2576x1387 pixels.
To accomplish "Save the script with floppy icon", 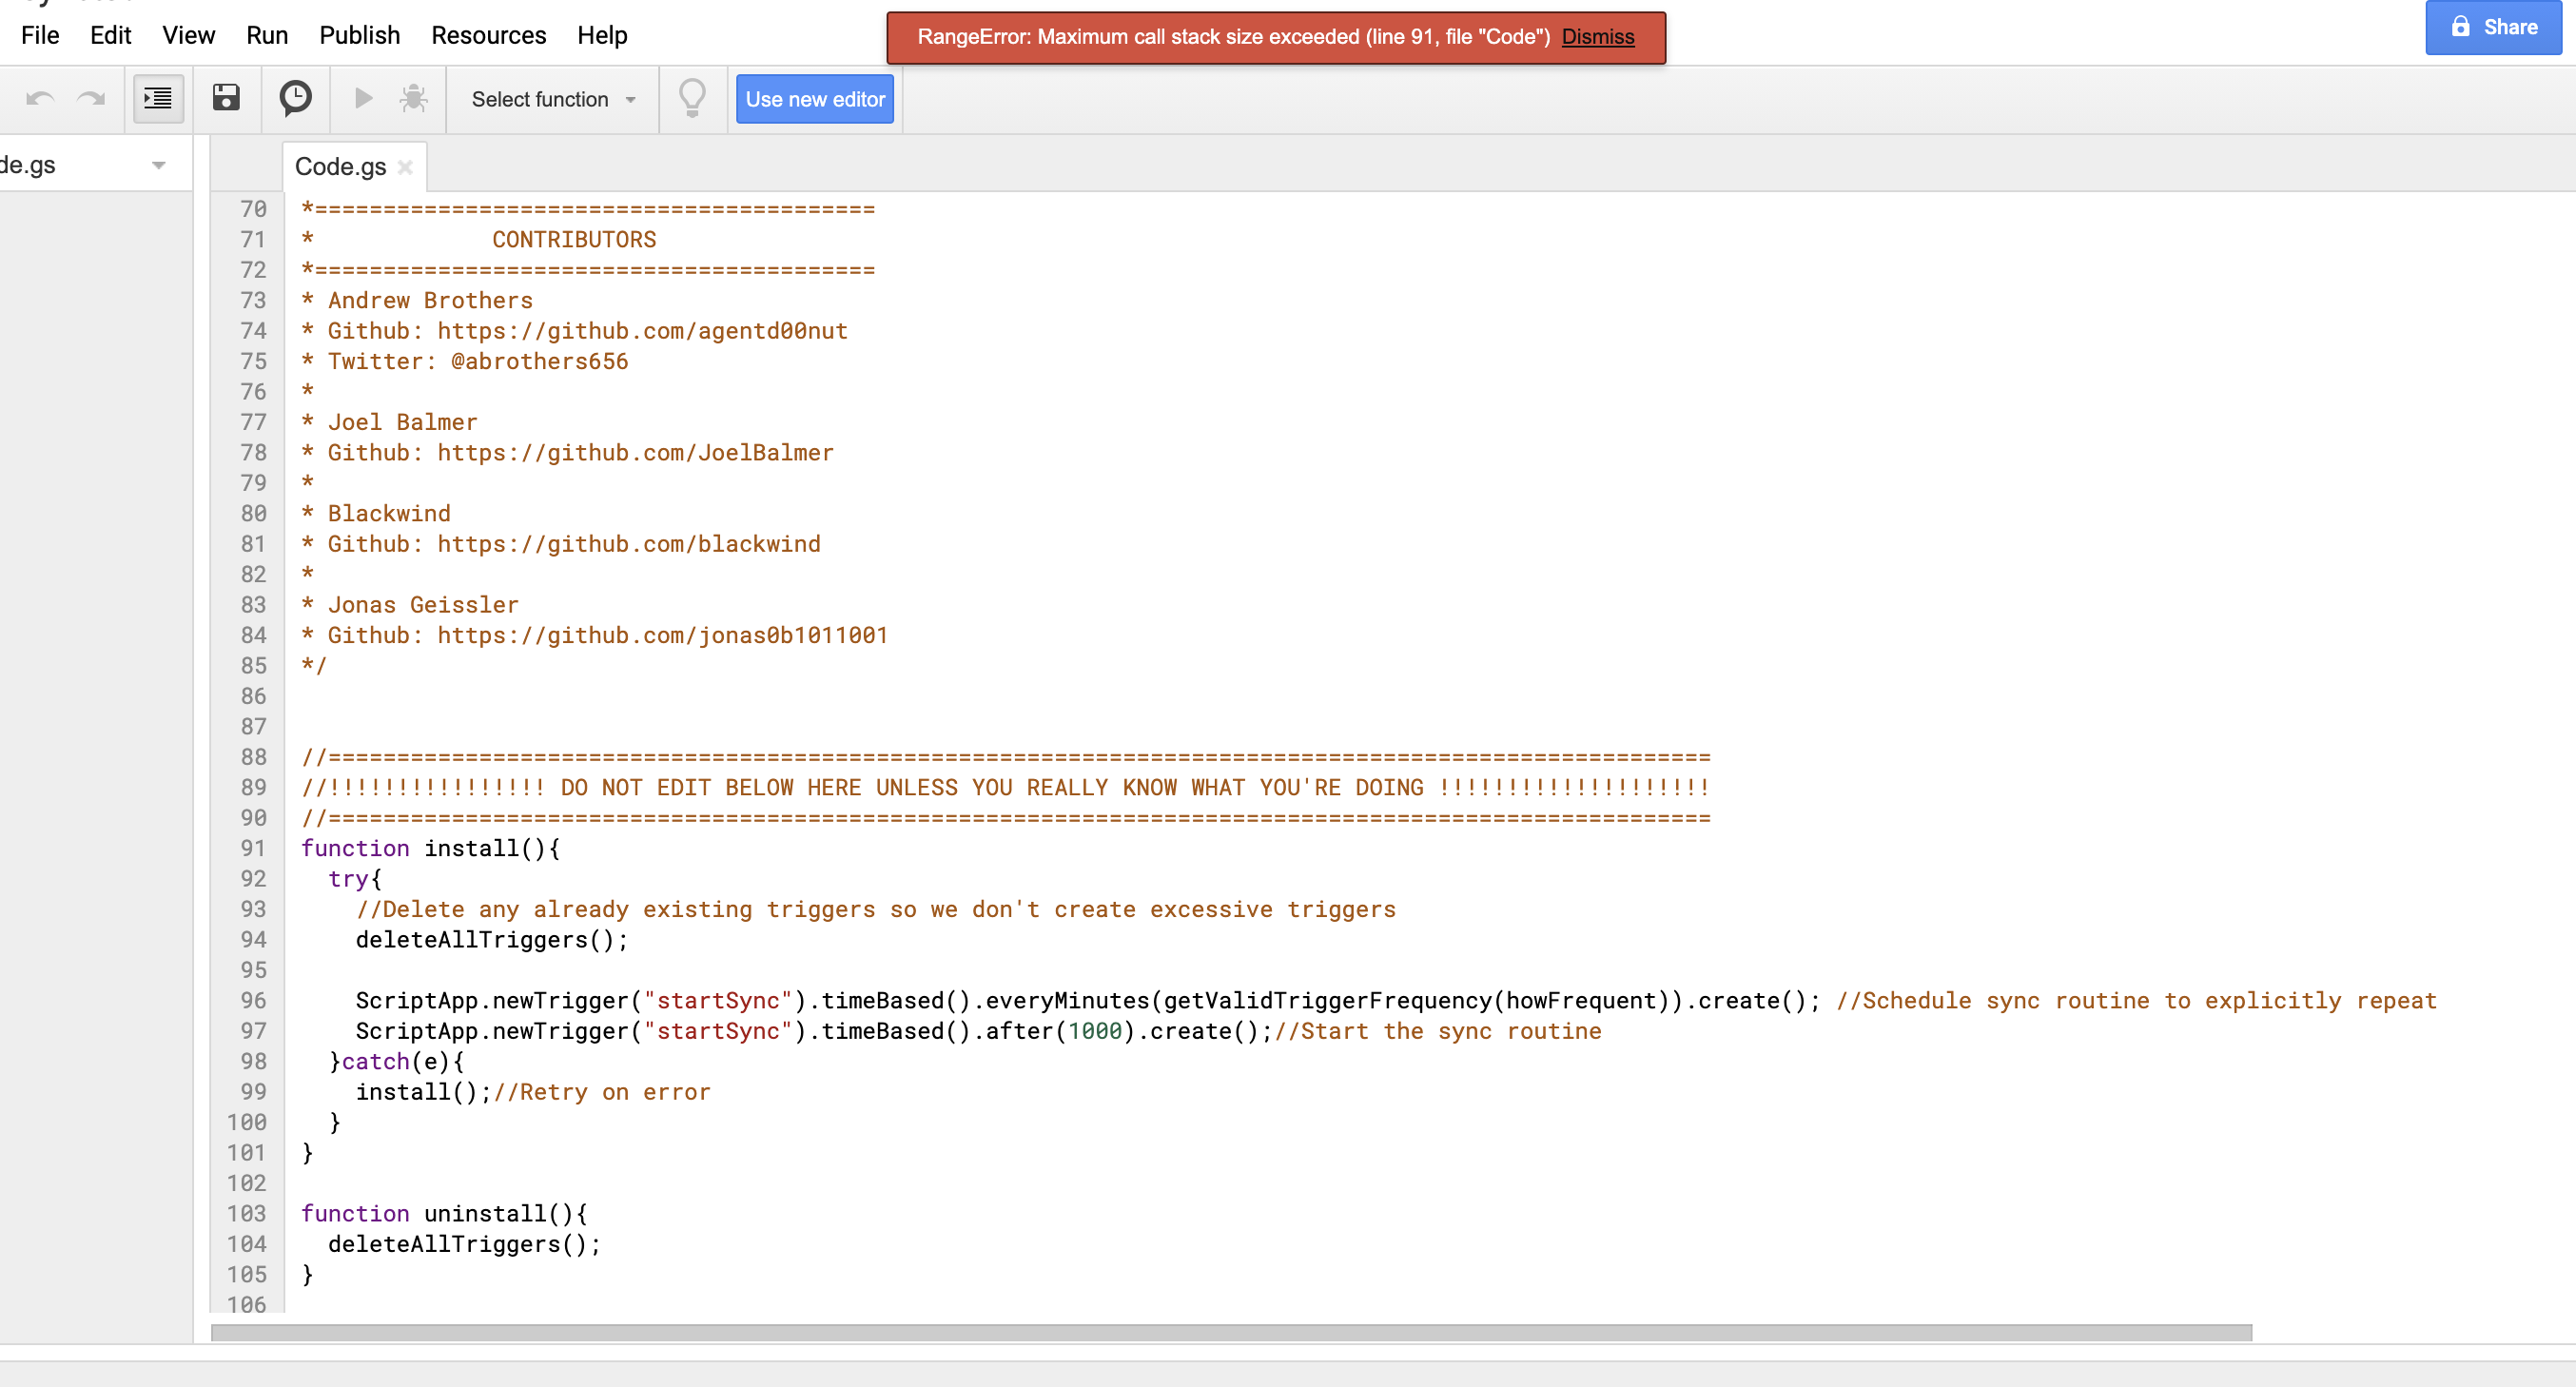I will pos(226,98).
